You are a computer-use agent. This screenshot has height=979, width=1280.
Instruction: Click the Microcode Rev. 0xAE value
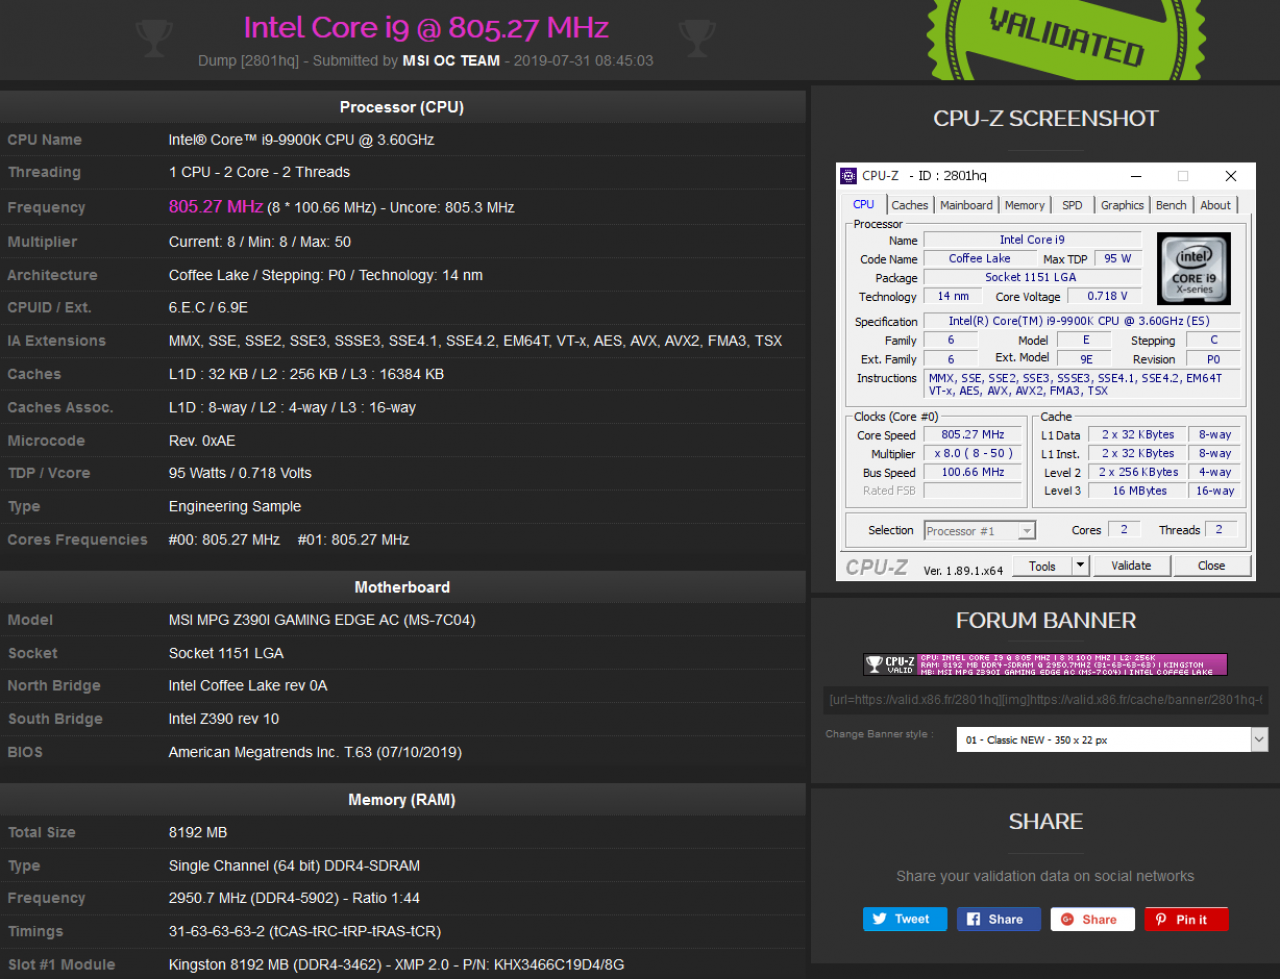(202, 441)
